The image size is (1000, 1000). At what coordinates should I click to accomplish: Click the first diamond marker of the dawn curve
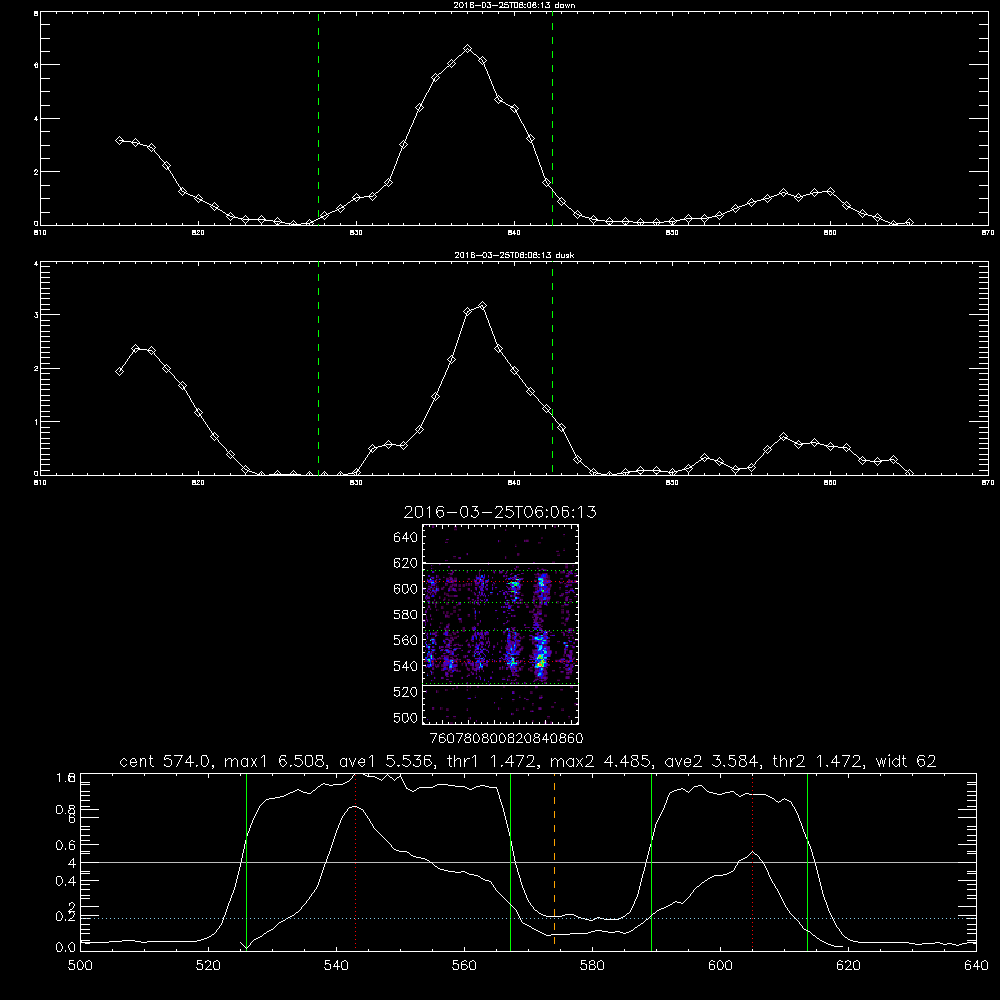click(119, 140)
